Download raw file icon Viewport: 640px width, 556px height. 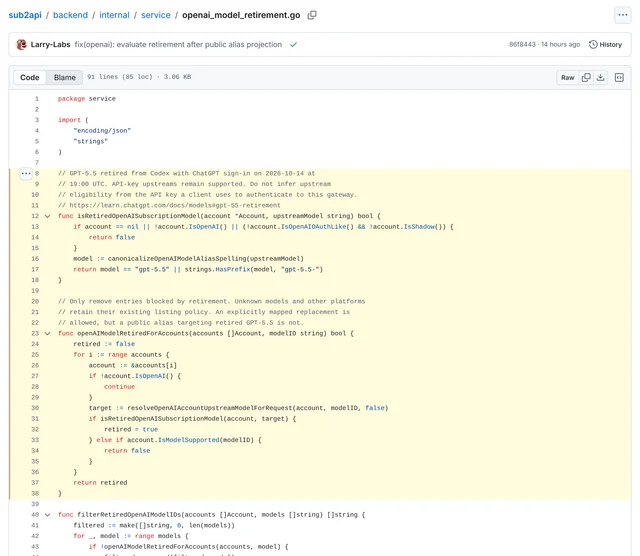(600, 77)
